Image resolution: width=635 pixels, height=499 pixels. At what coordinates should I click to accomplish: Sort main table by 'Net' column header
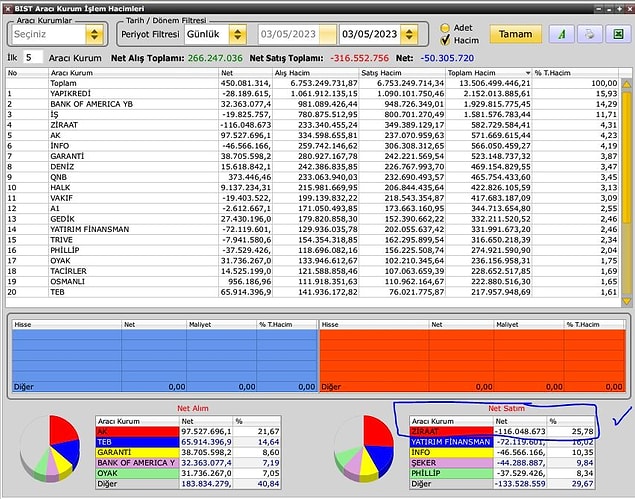click(x=245, y=73)
